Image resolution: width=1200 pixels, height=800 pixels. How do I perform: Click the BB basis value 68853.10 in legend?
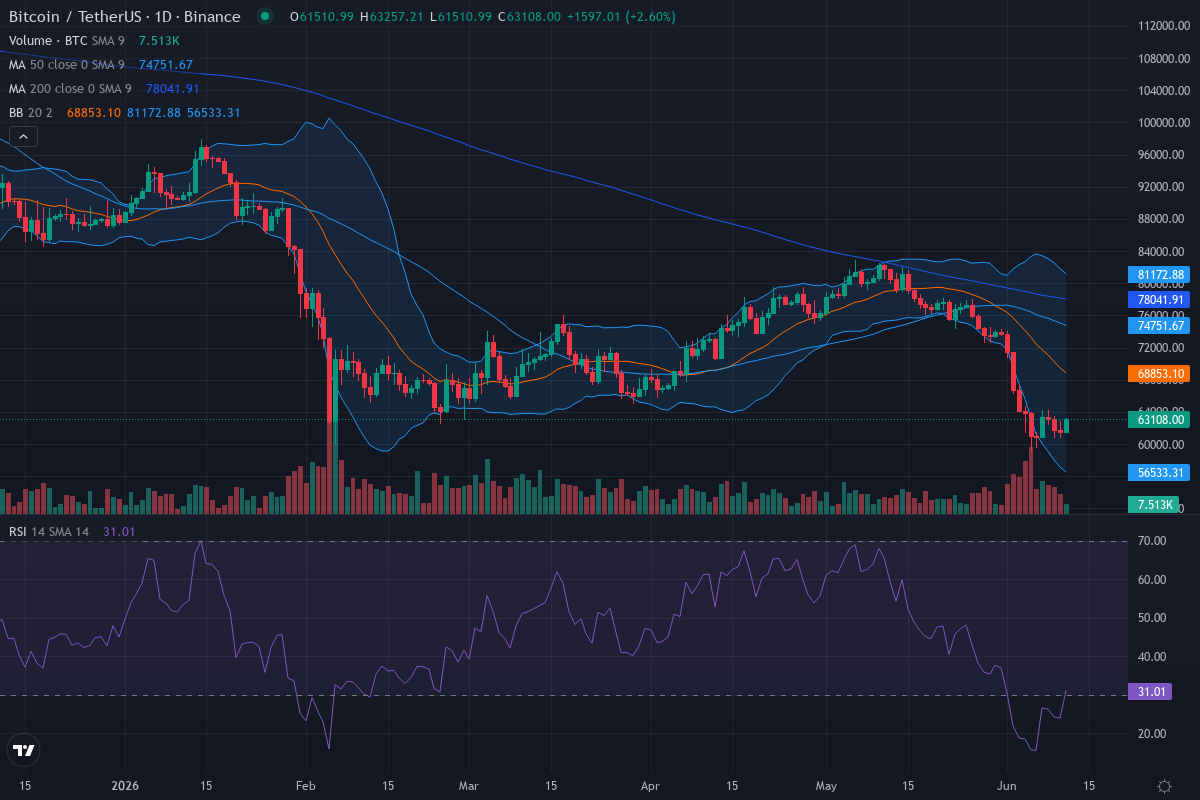[94, 112]
